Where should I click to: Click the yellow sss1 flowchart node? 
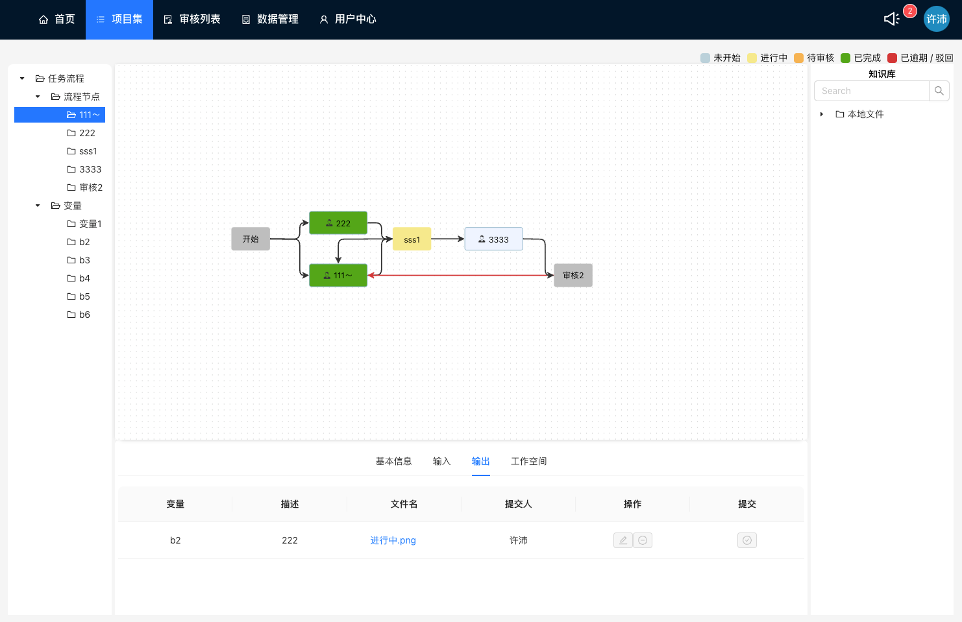411,239
